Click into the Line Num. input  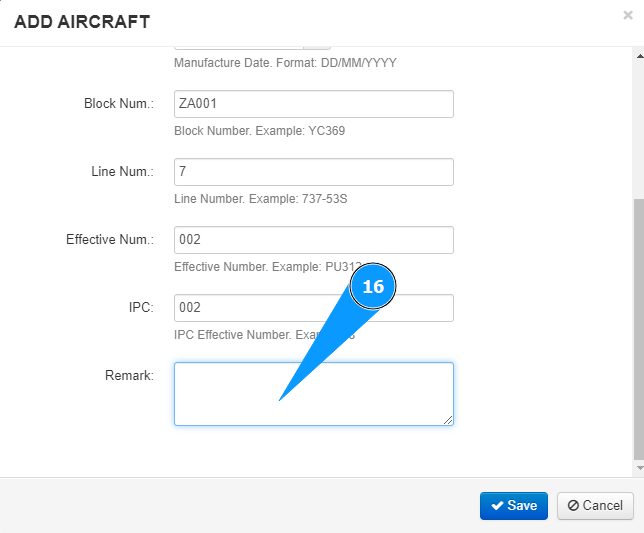(x=314, y=172)
